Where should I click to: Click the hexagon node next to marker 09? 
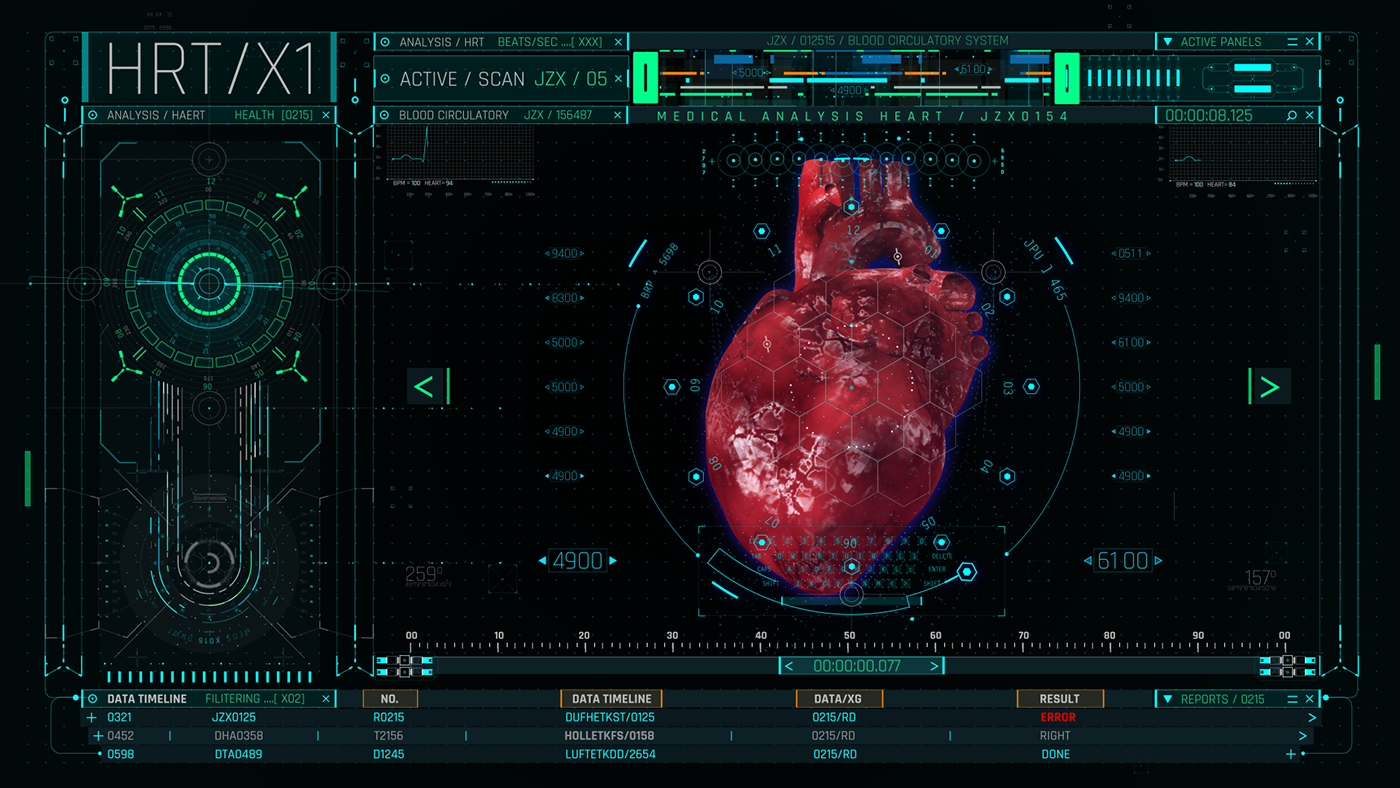point(672,386)
